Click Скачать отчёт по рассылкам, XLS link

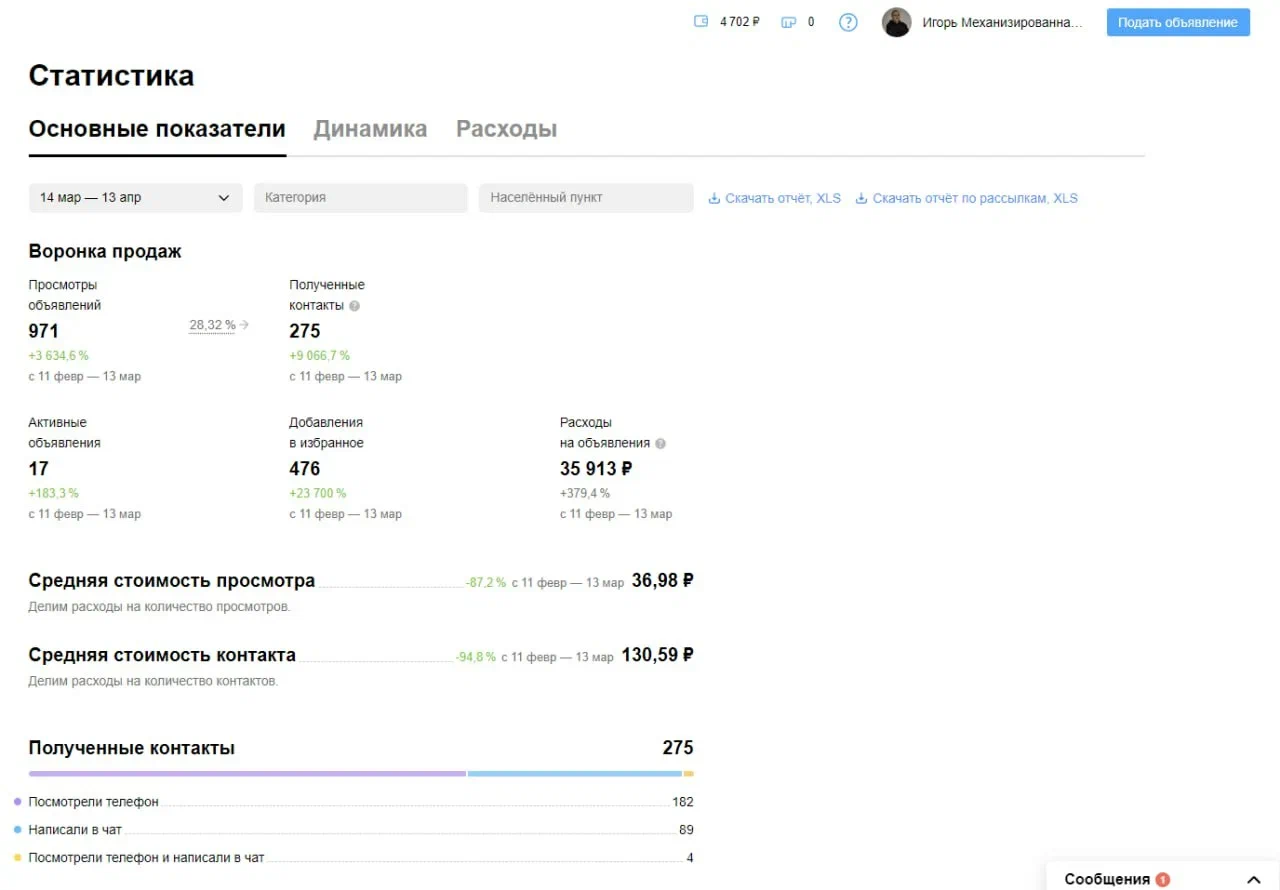975,198
